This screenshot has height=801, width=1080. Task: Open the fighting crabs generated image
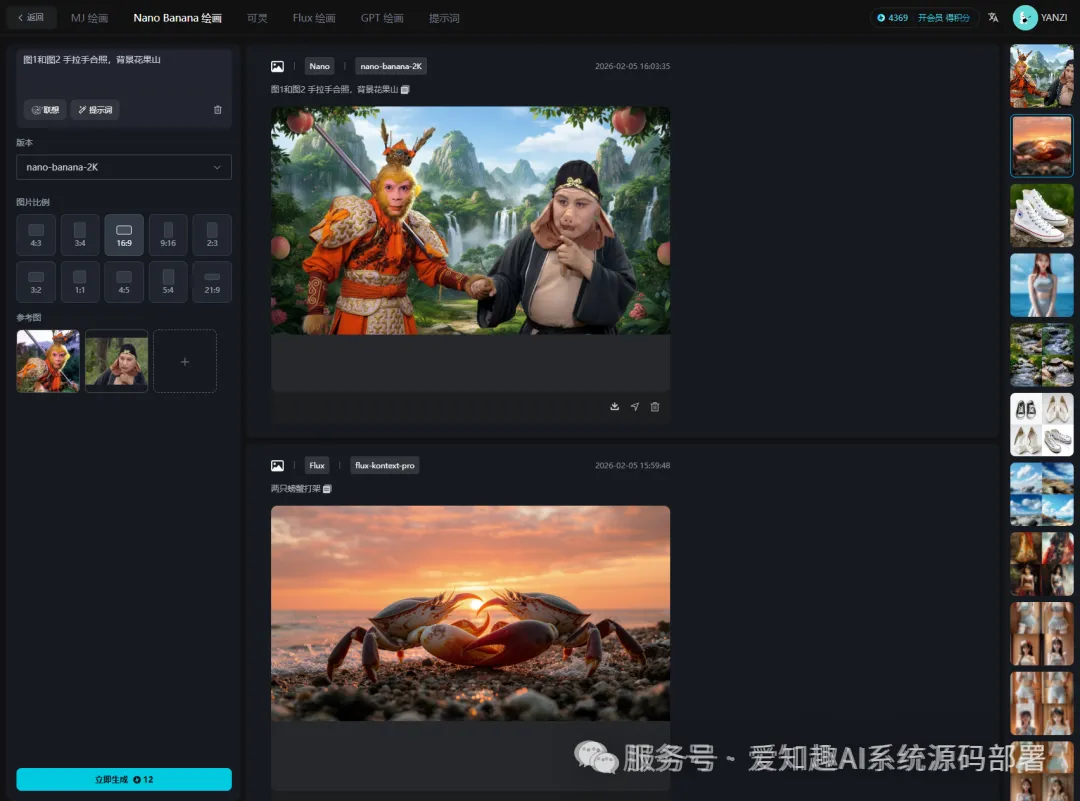pos(470,614)
